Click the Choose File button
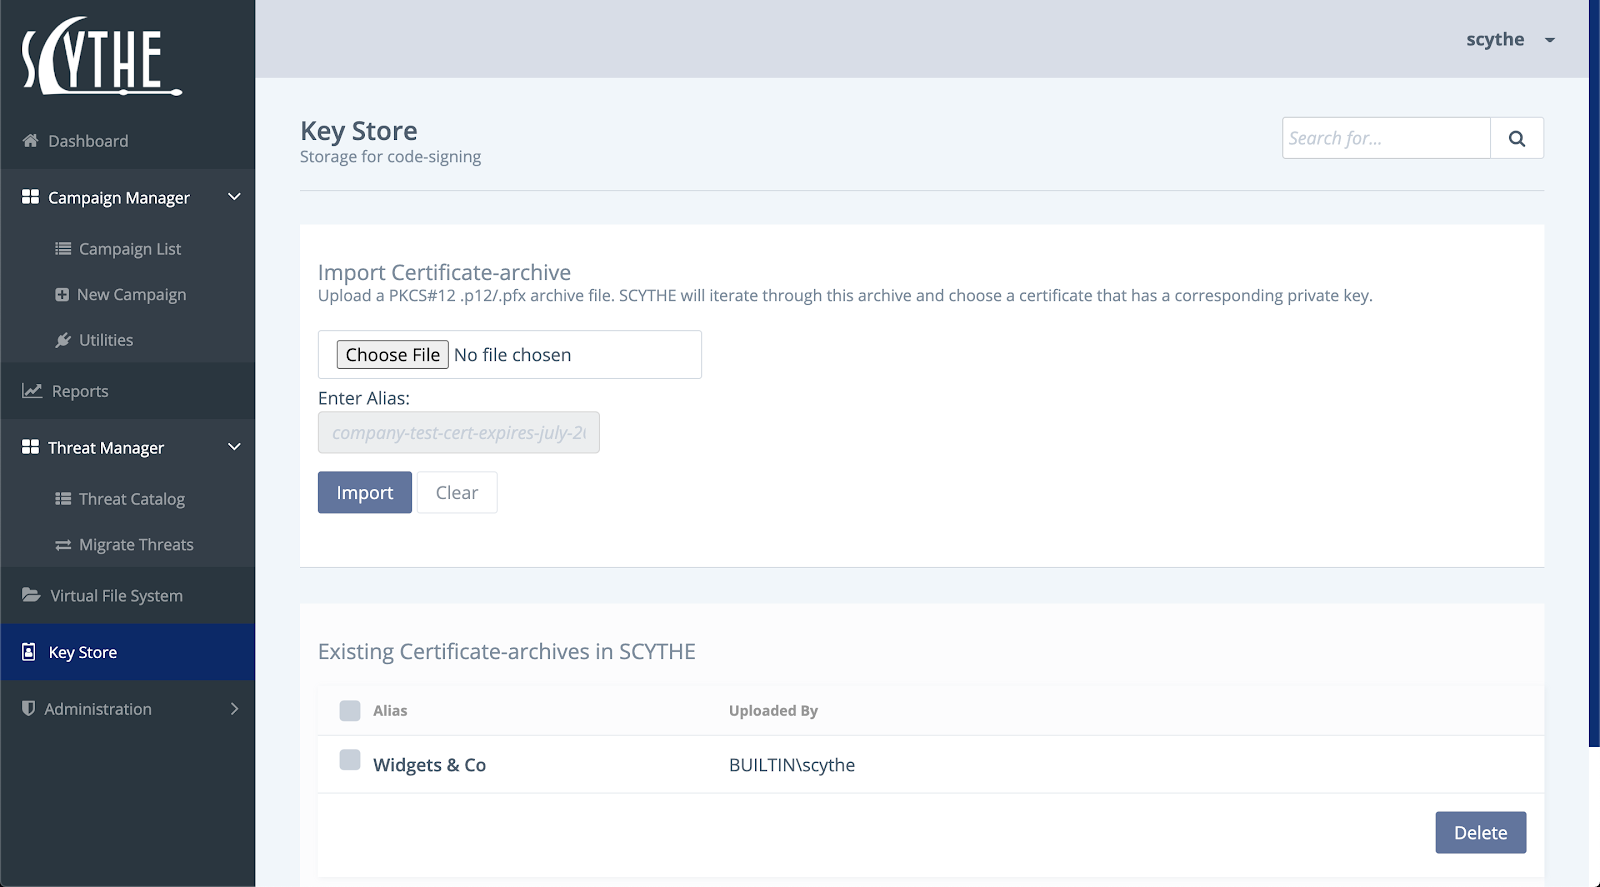This screenshot has height=887, width=1600. [x=392, y=355]
